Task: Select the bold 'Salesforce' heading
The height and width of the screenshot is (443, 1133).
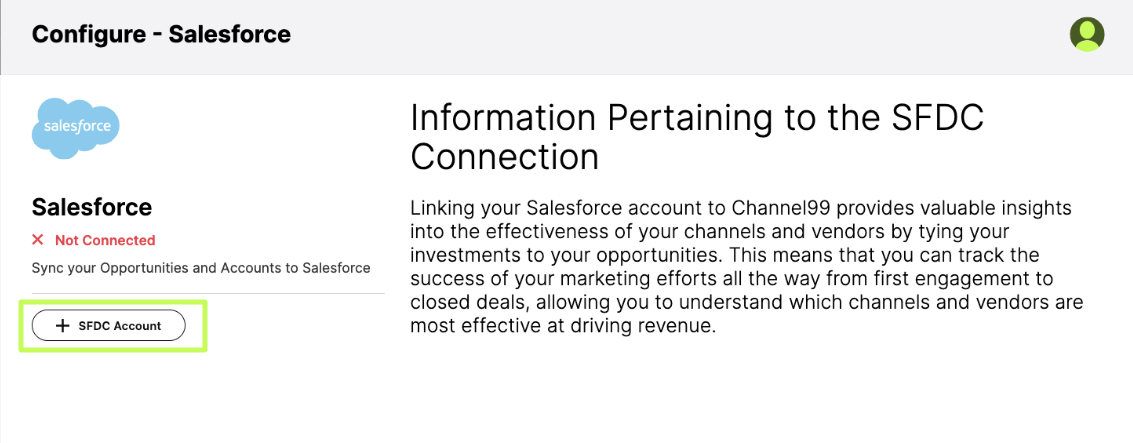Action: click(x=92, y=207)
